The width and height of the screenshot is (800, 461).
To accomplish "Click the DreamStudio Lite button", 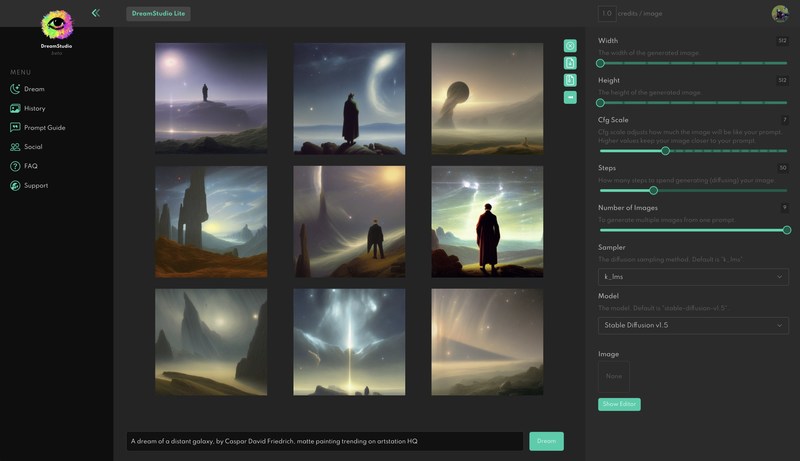I will pyautogui.click(x=158, y=14).
